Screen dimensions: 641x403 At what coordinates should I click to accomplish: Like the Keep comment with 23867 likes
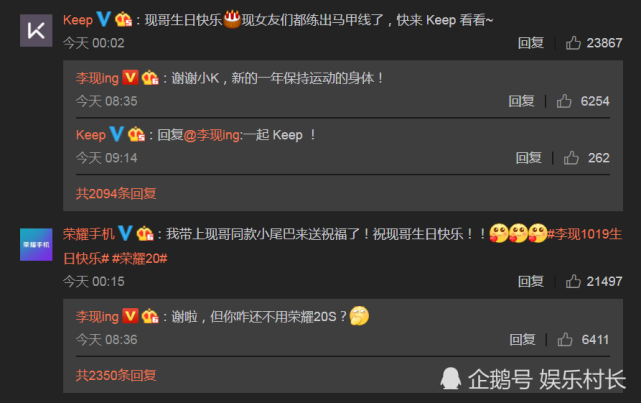573,43
